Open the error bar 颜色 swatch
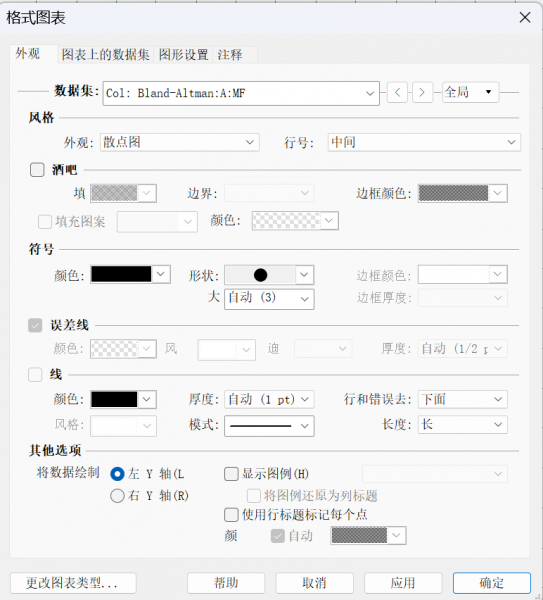Screen dimensions: 543x600 point(123,349)
